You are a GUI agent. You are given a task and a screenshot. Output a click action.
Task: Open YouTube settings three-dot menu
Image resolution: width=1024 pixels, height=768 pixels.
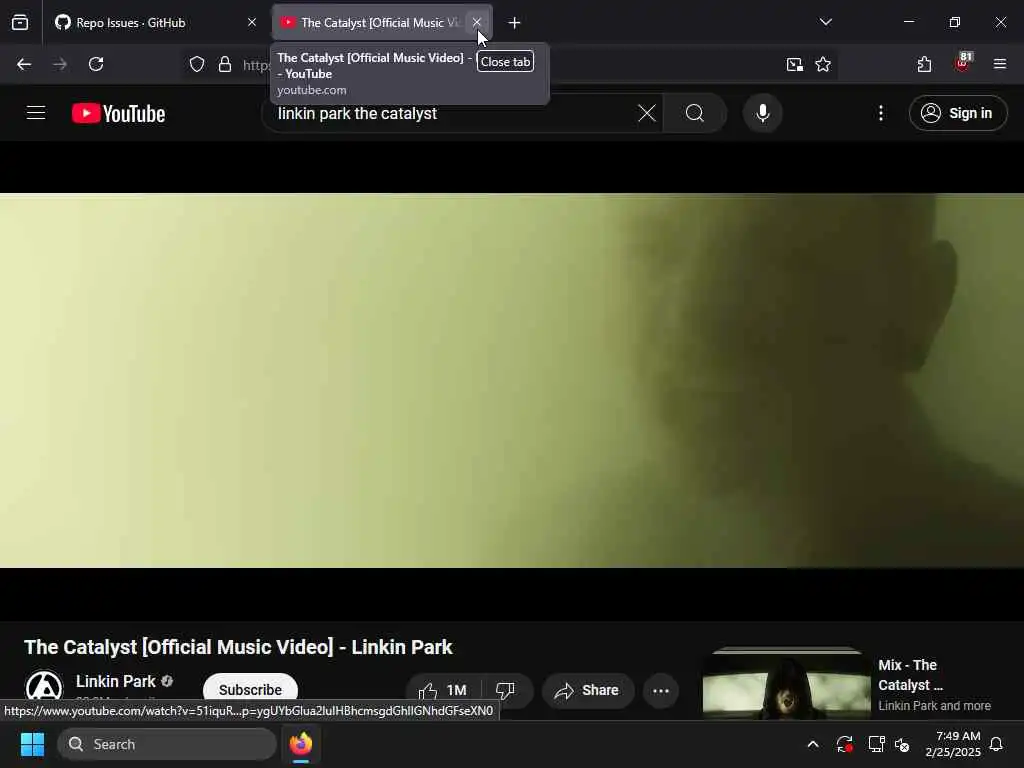pos(881,114)
